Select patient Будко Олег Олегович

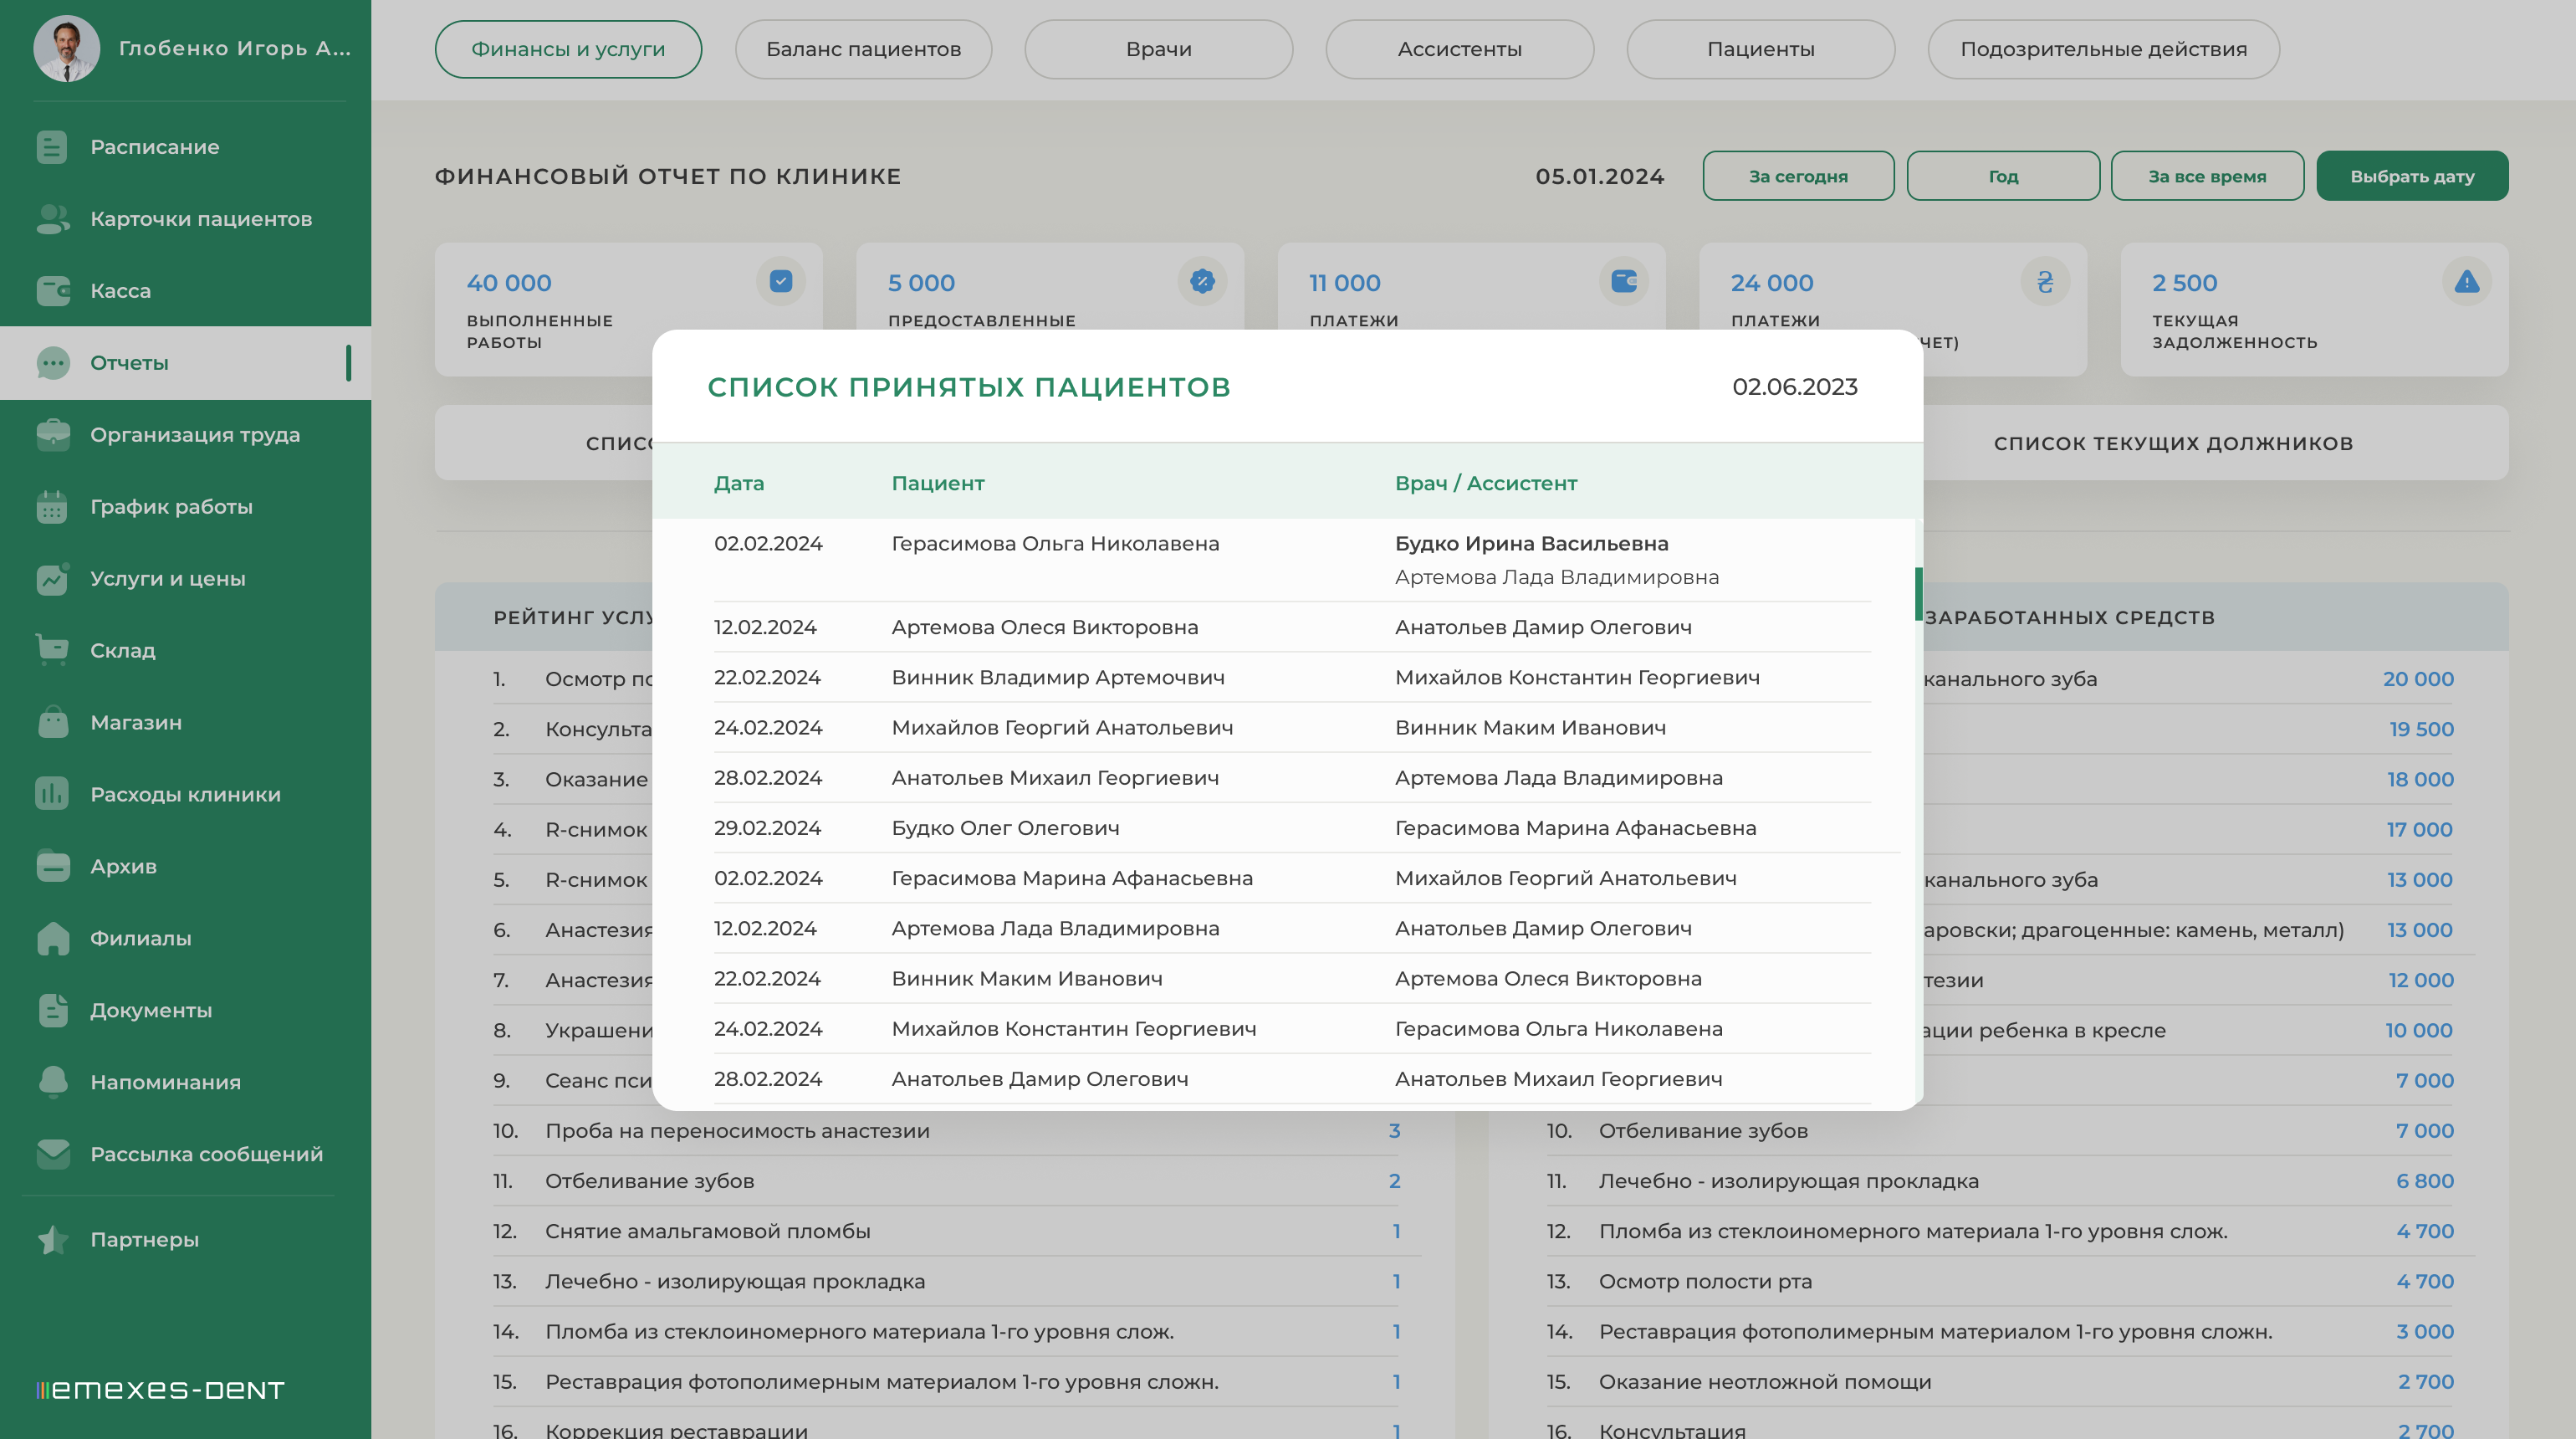[1005, 828]
